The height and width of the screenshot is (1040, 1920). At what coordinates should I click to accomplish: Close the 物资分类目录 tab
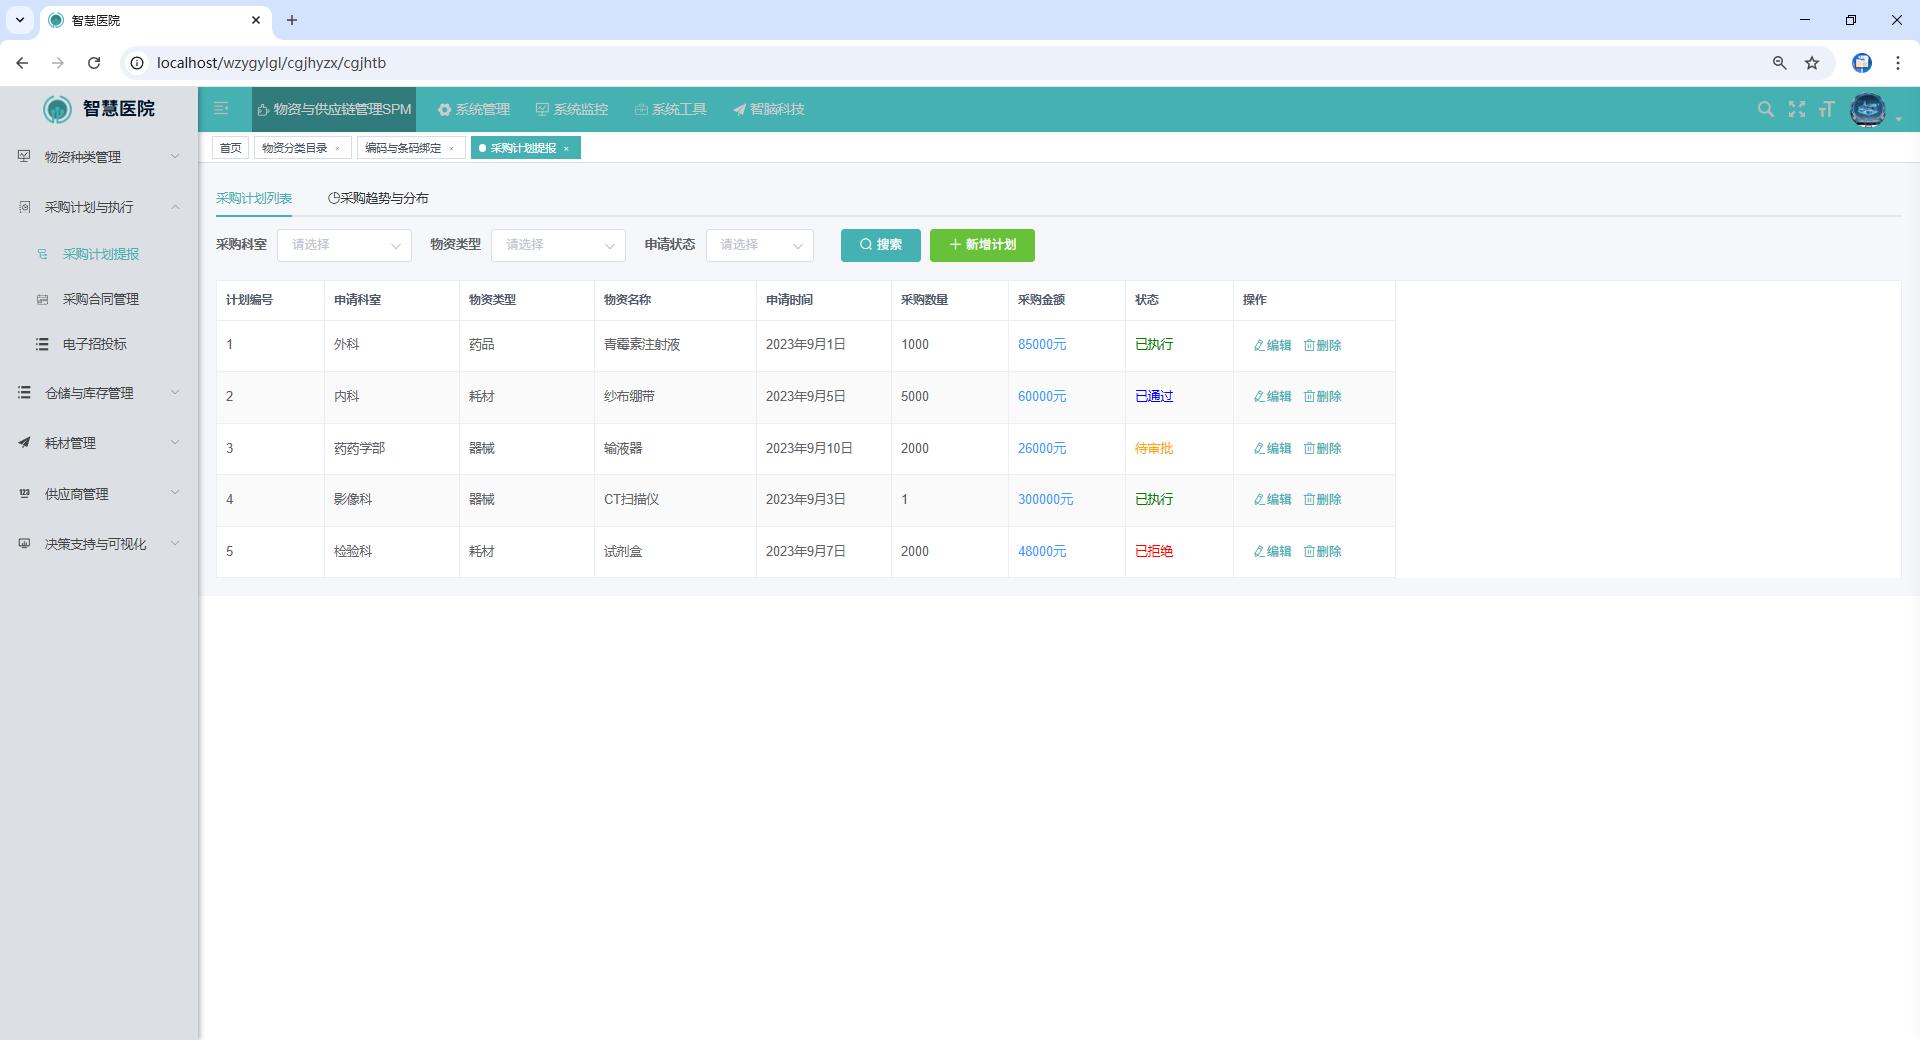tap(337, 149)
